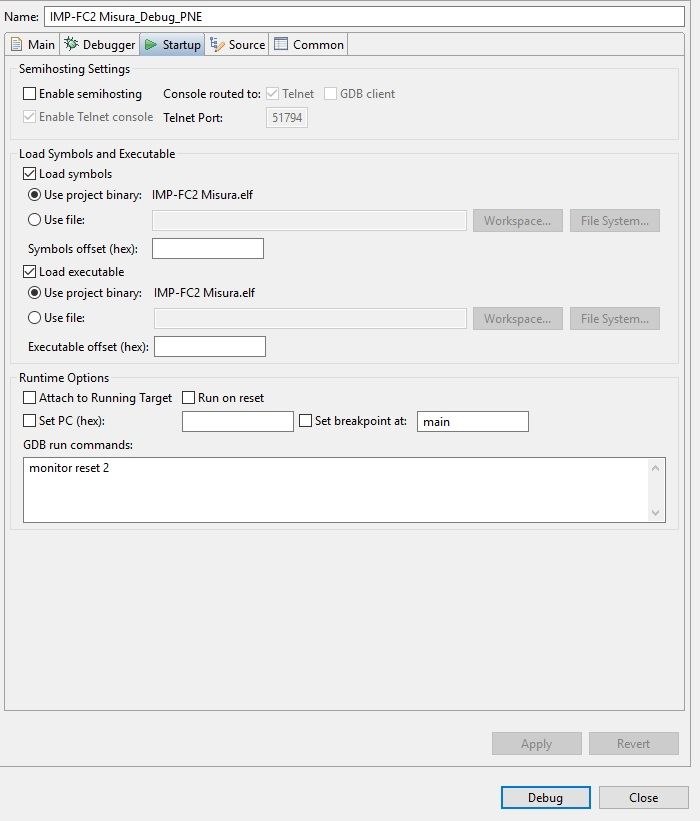
Task: Click the Symbols offset (hex) field
Action: pyautogui.click(x=208, y=248)
